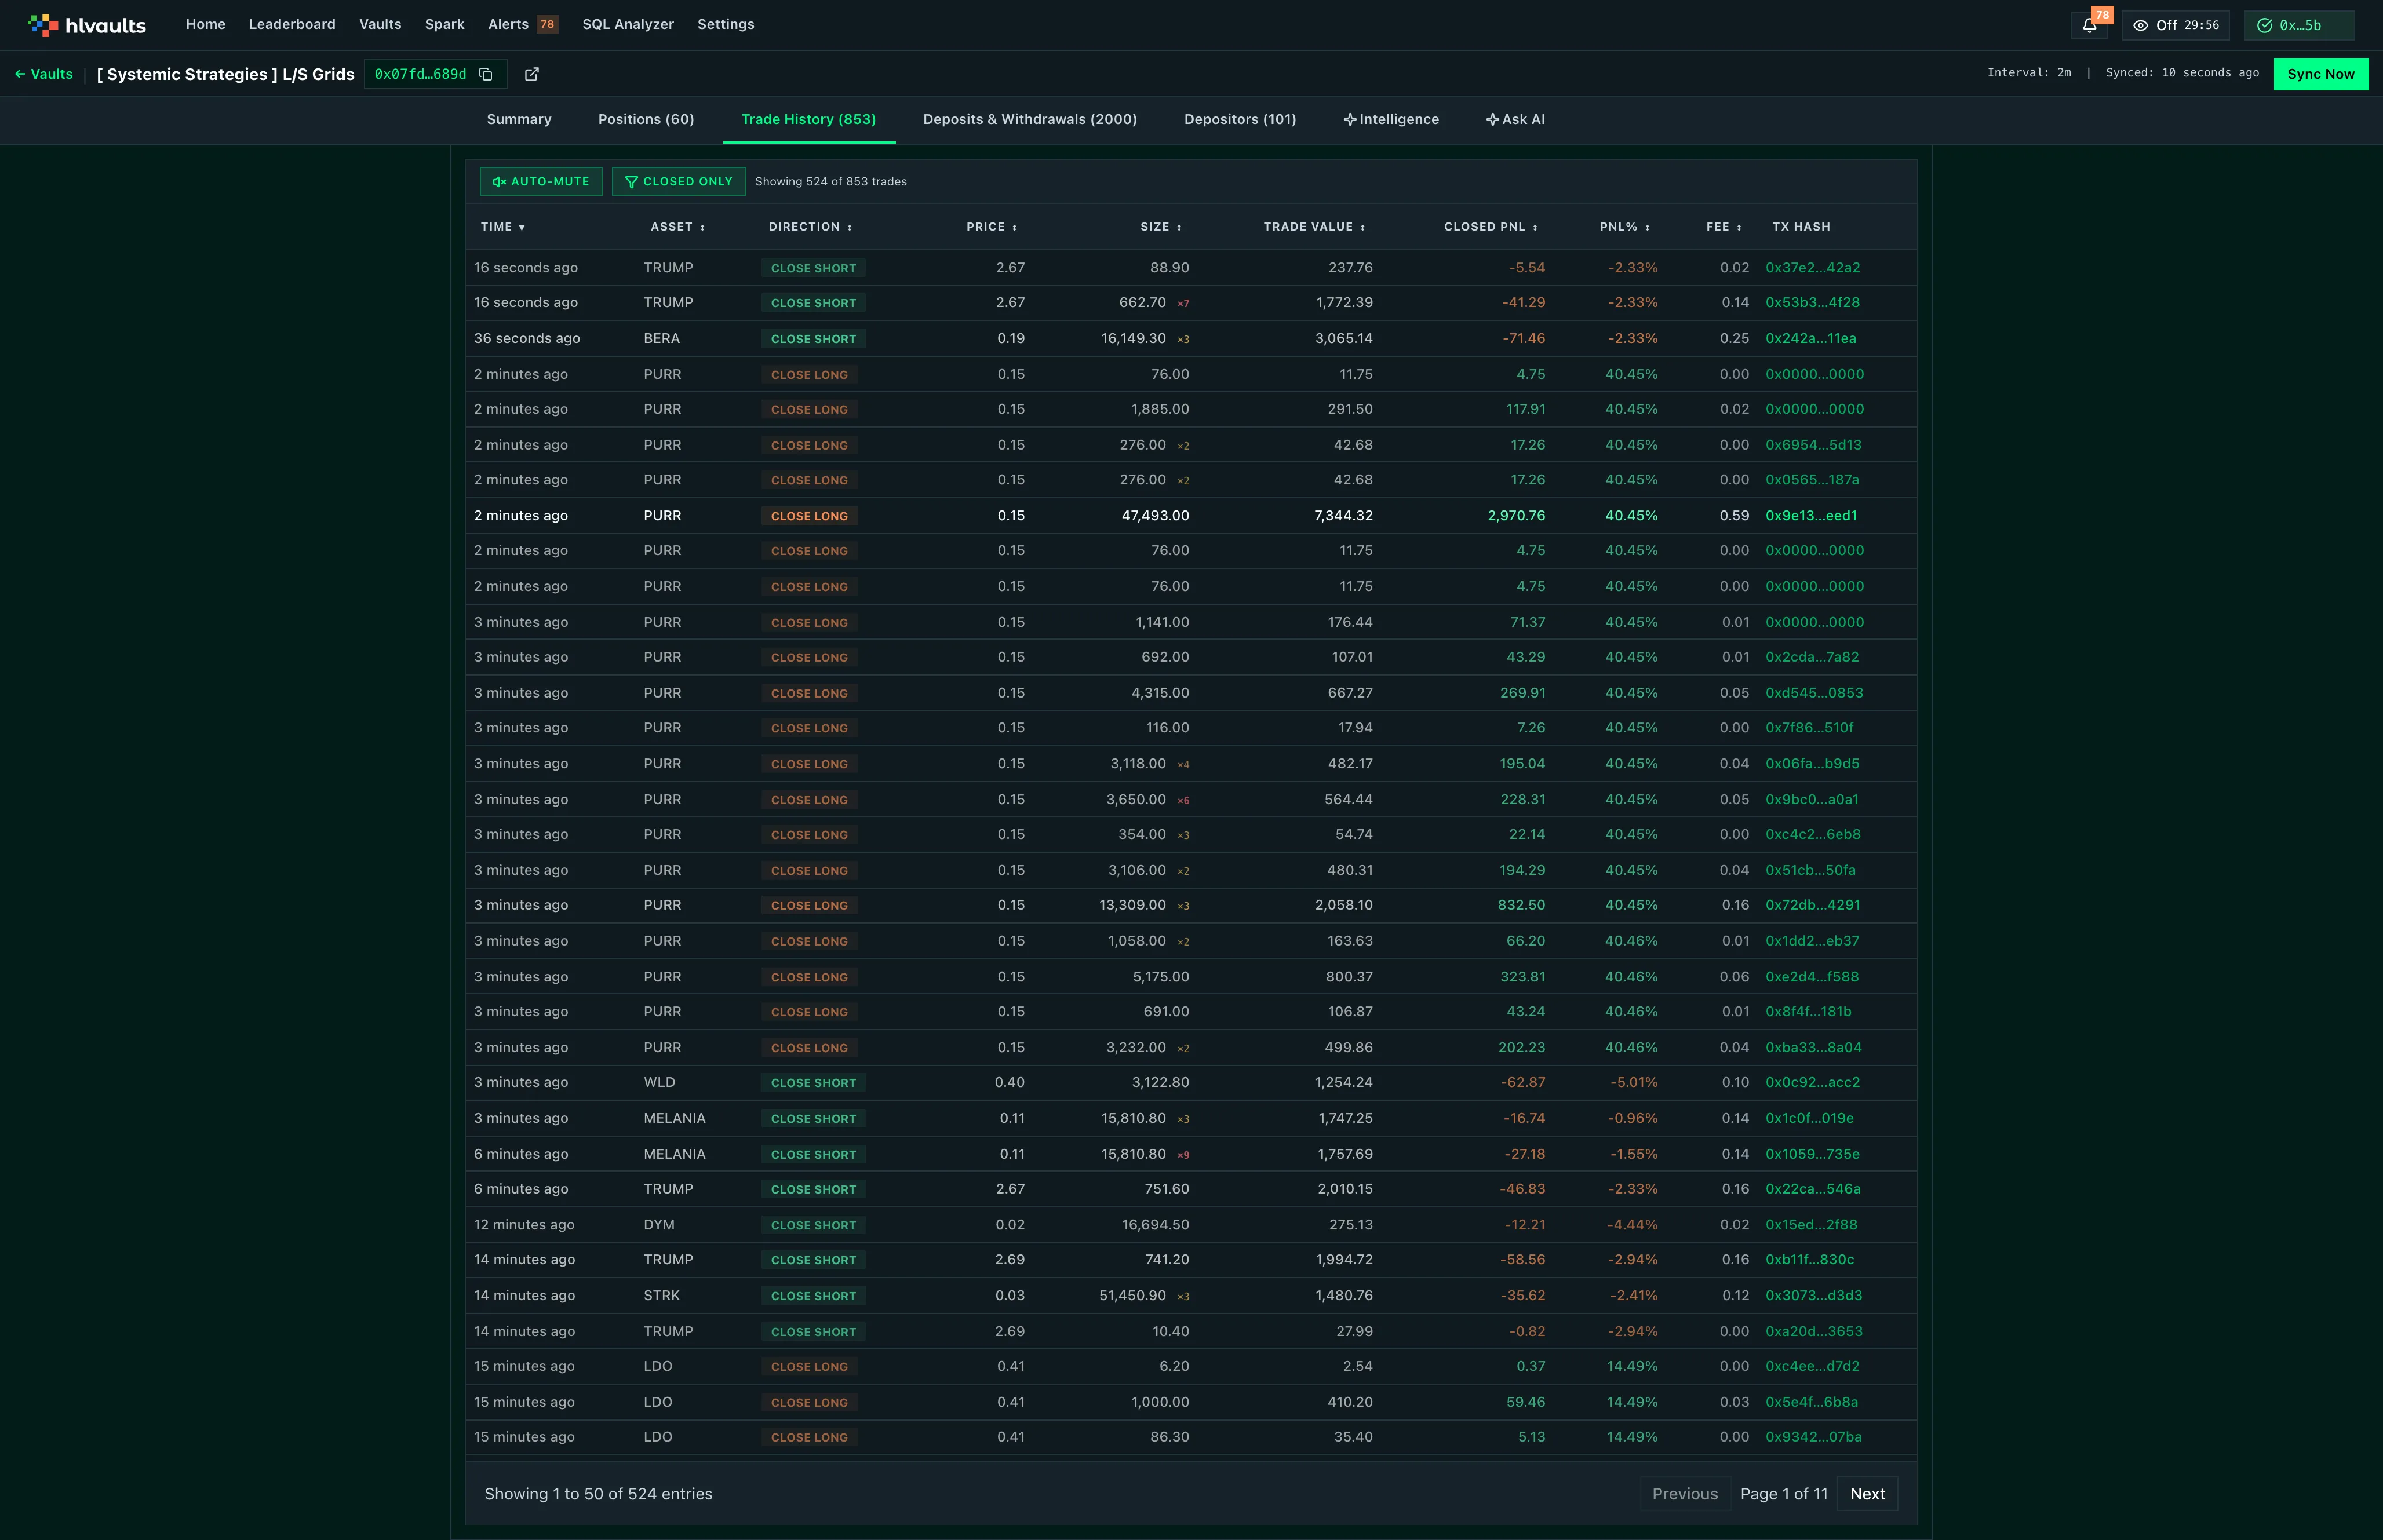
Task: Open the 0x…5b wallet button
Action: [2299, 25]
